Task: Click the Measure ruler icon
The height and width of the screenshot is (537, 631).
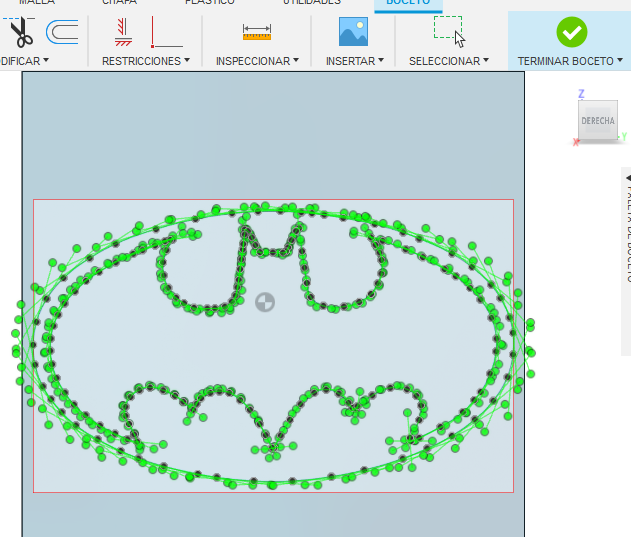Action: coord(257,33)
